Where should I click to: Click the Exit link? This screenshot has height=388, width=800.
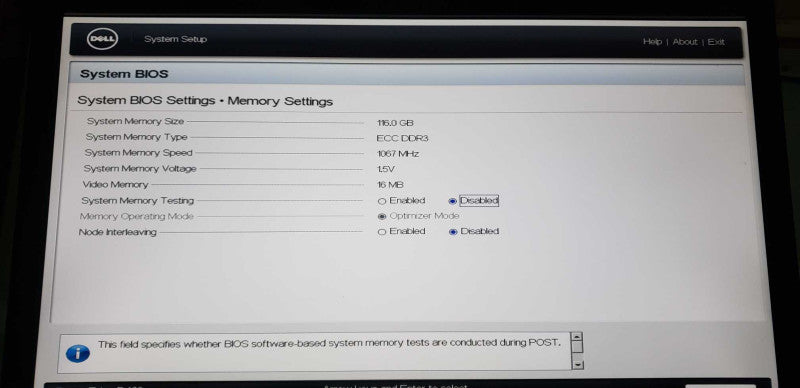tap(716, 42)
